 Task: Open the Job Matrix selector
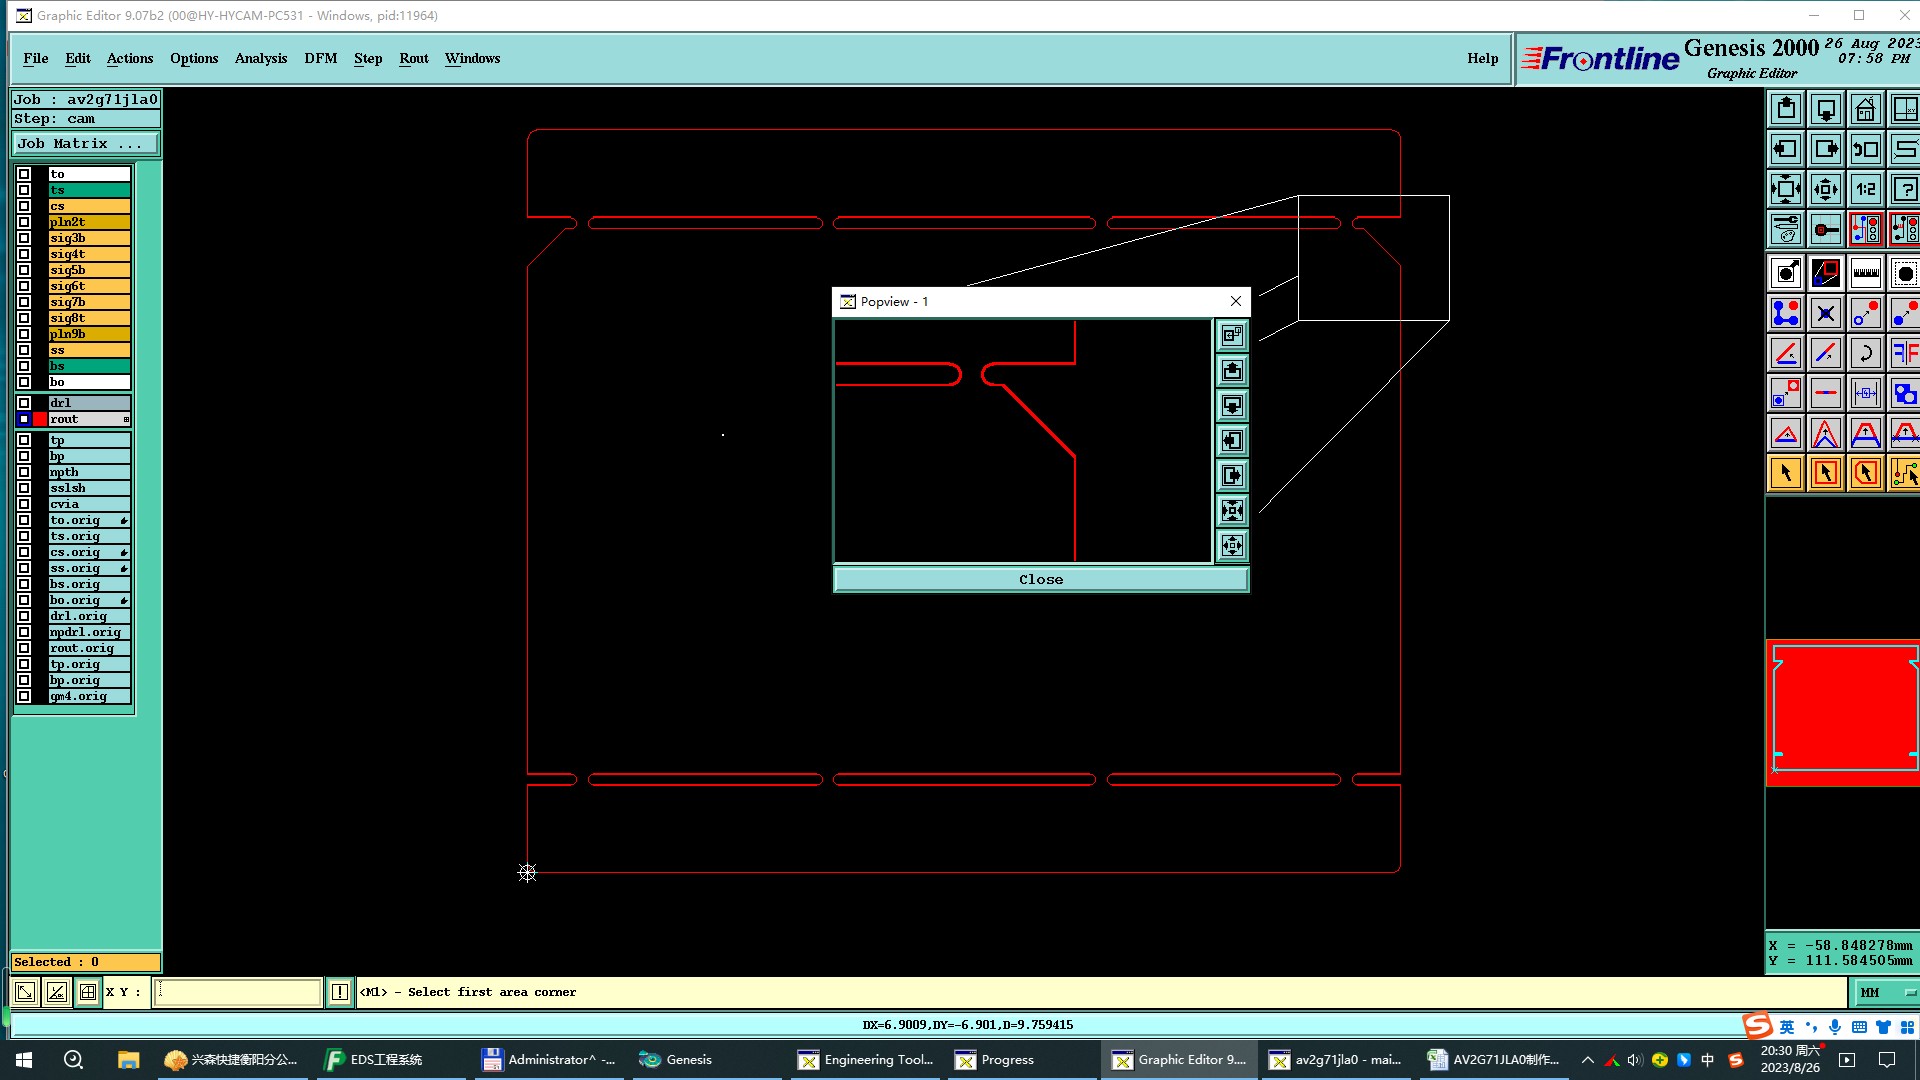pyautogui.click(x=84, y=144)
